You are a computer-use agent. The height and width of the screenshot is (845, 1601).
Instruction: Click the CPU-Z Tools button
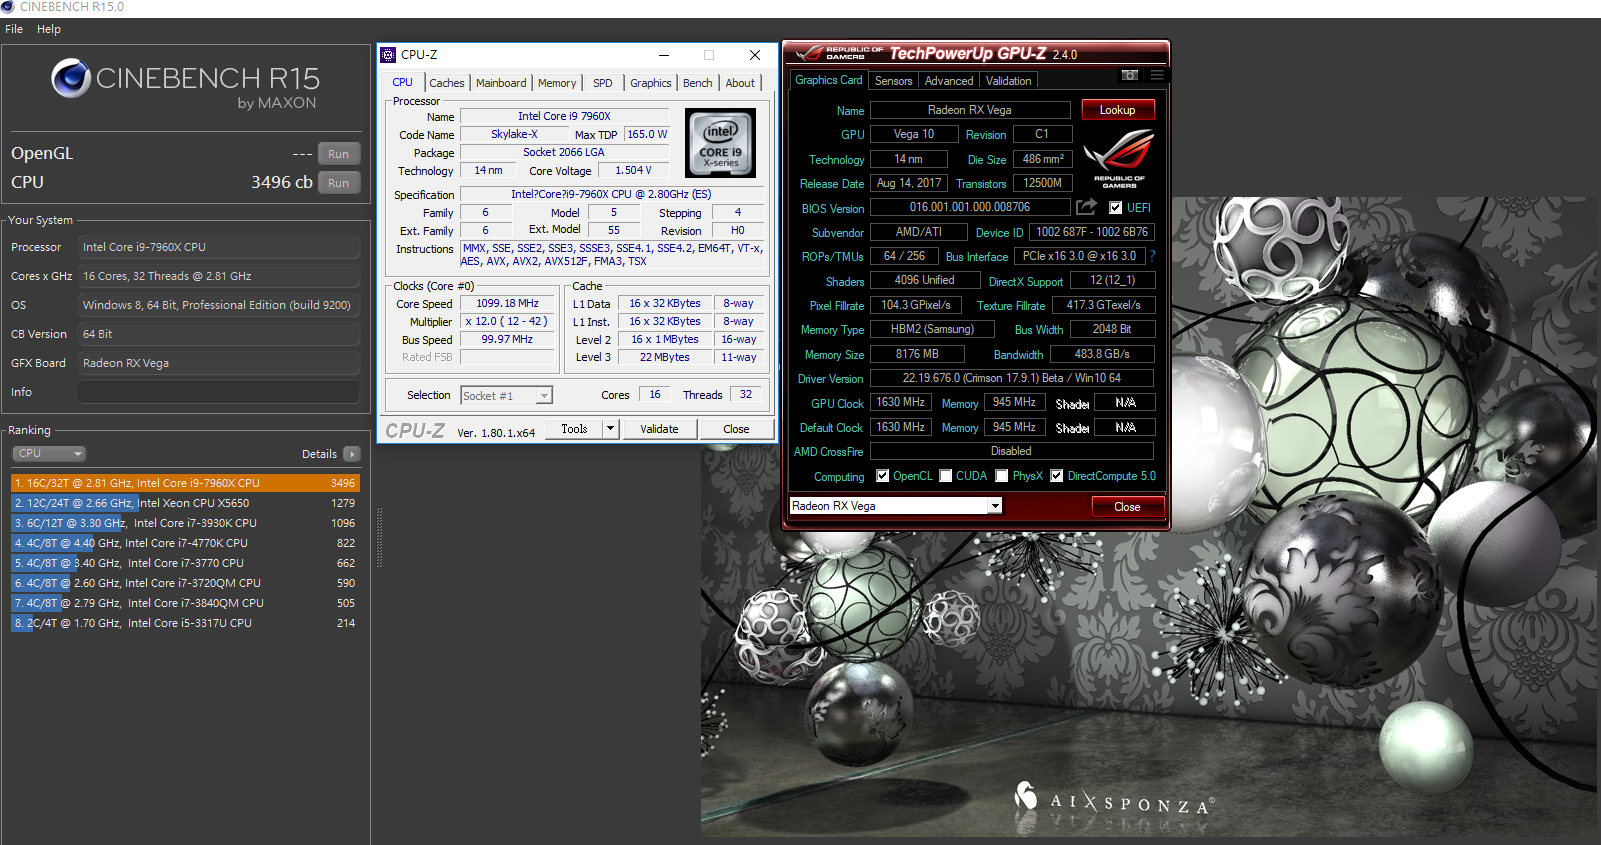(575, 429)
